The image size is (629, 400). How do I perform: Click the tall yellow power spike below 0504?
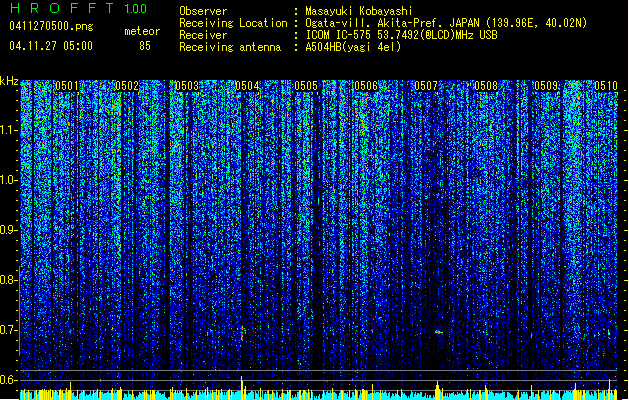[x=241, y=388]
